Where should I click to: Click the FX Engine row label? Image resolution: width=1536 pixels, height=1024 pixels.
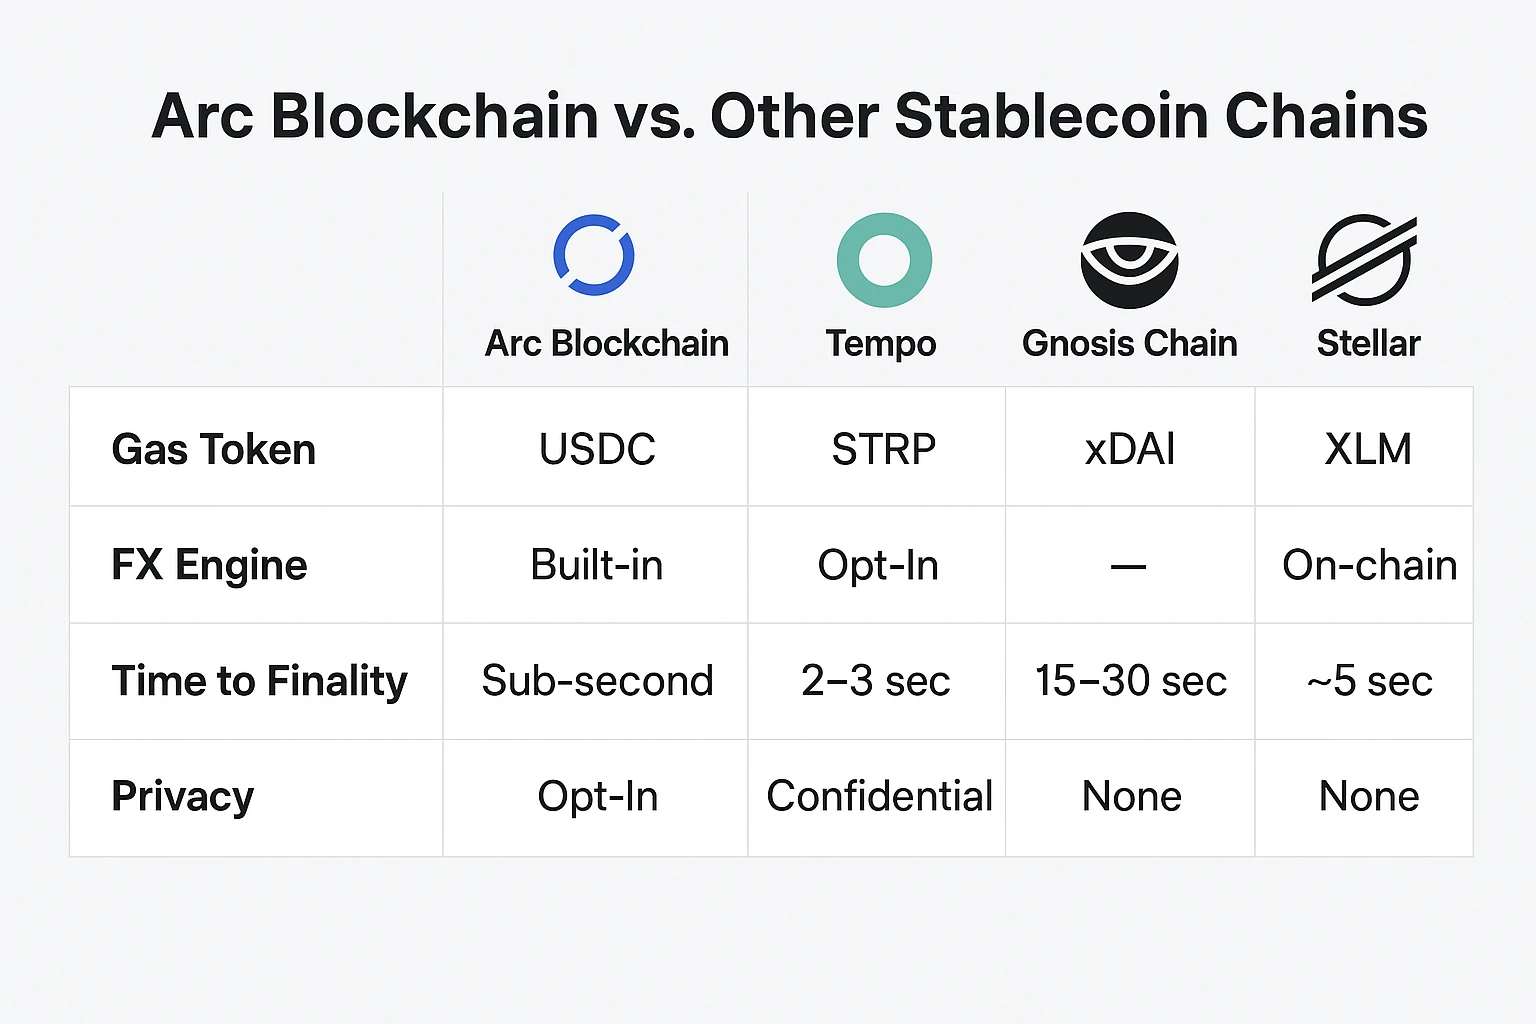tap(210, 565)
